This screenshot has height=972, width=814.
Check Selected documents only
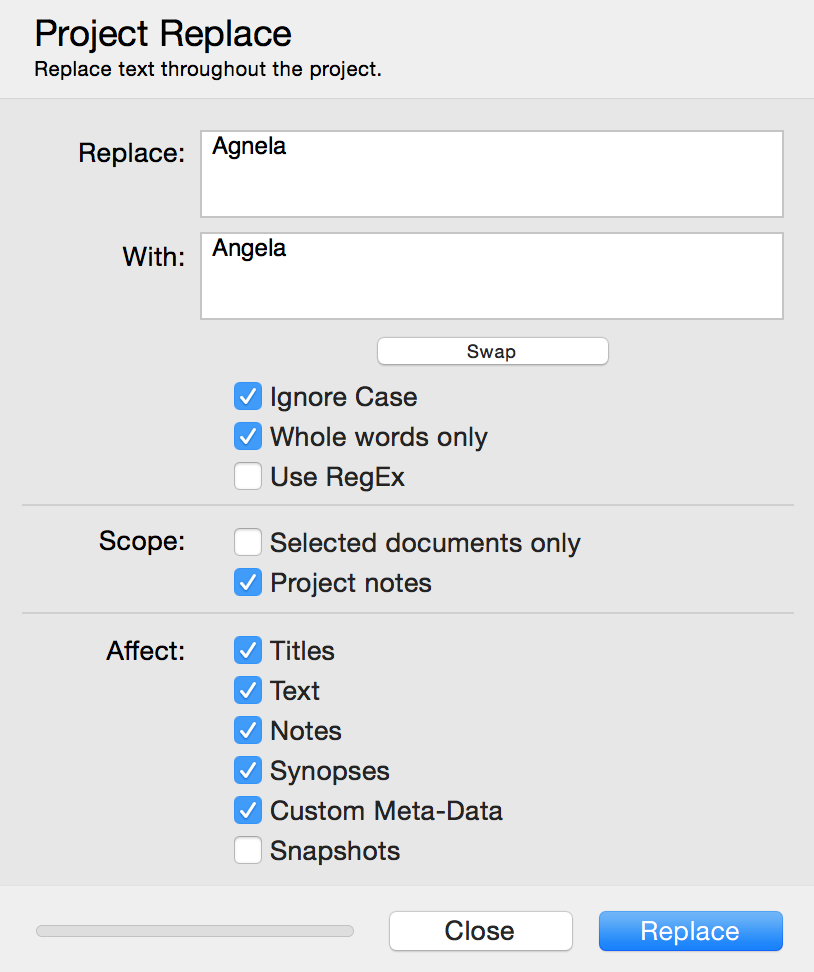tap(247, 542)
